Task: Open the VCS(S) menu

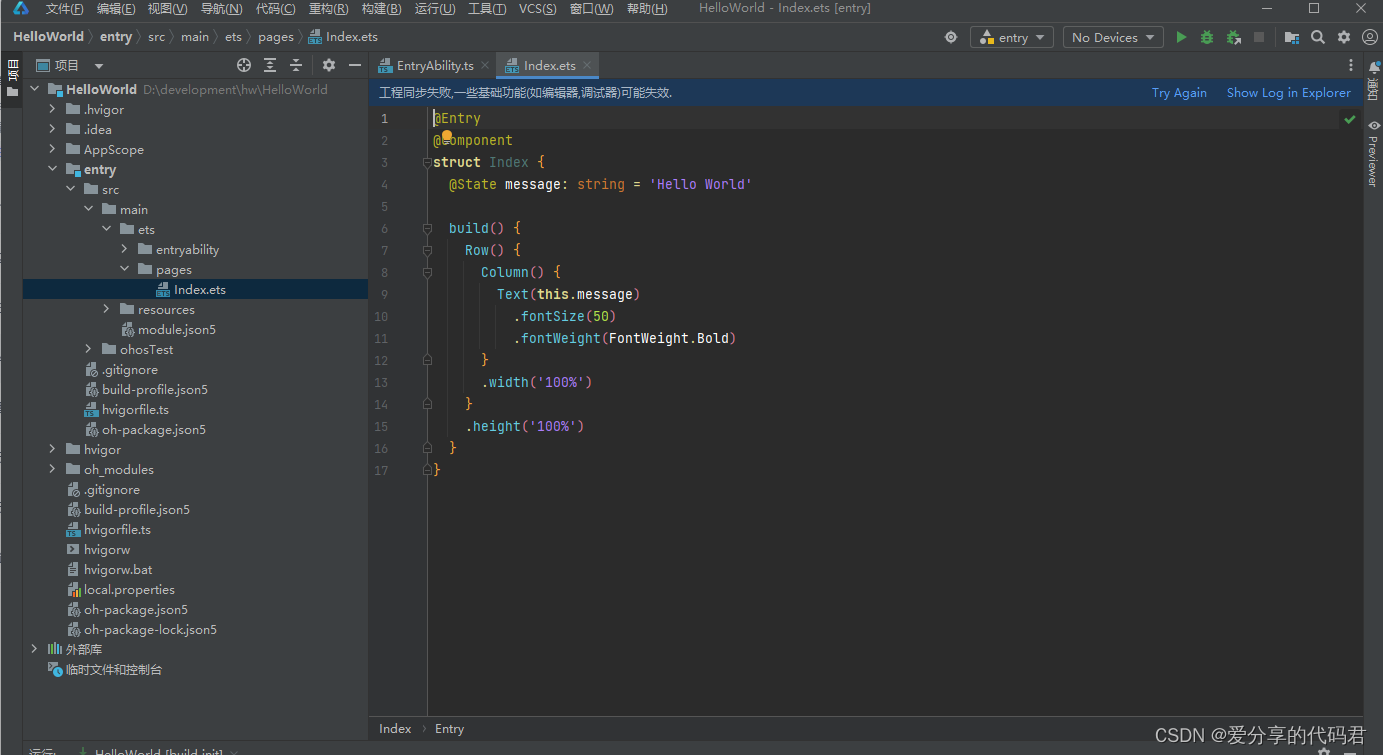Action: (x=538, y=9)
